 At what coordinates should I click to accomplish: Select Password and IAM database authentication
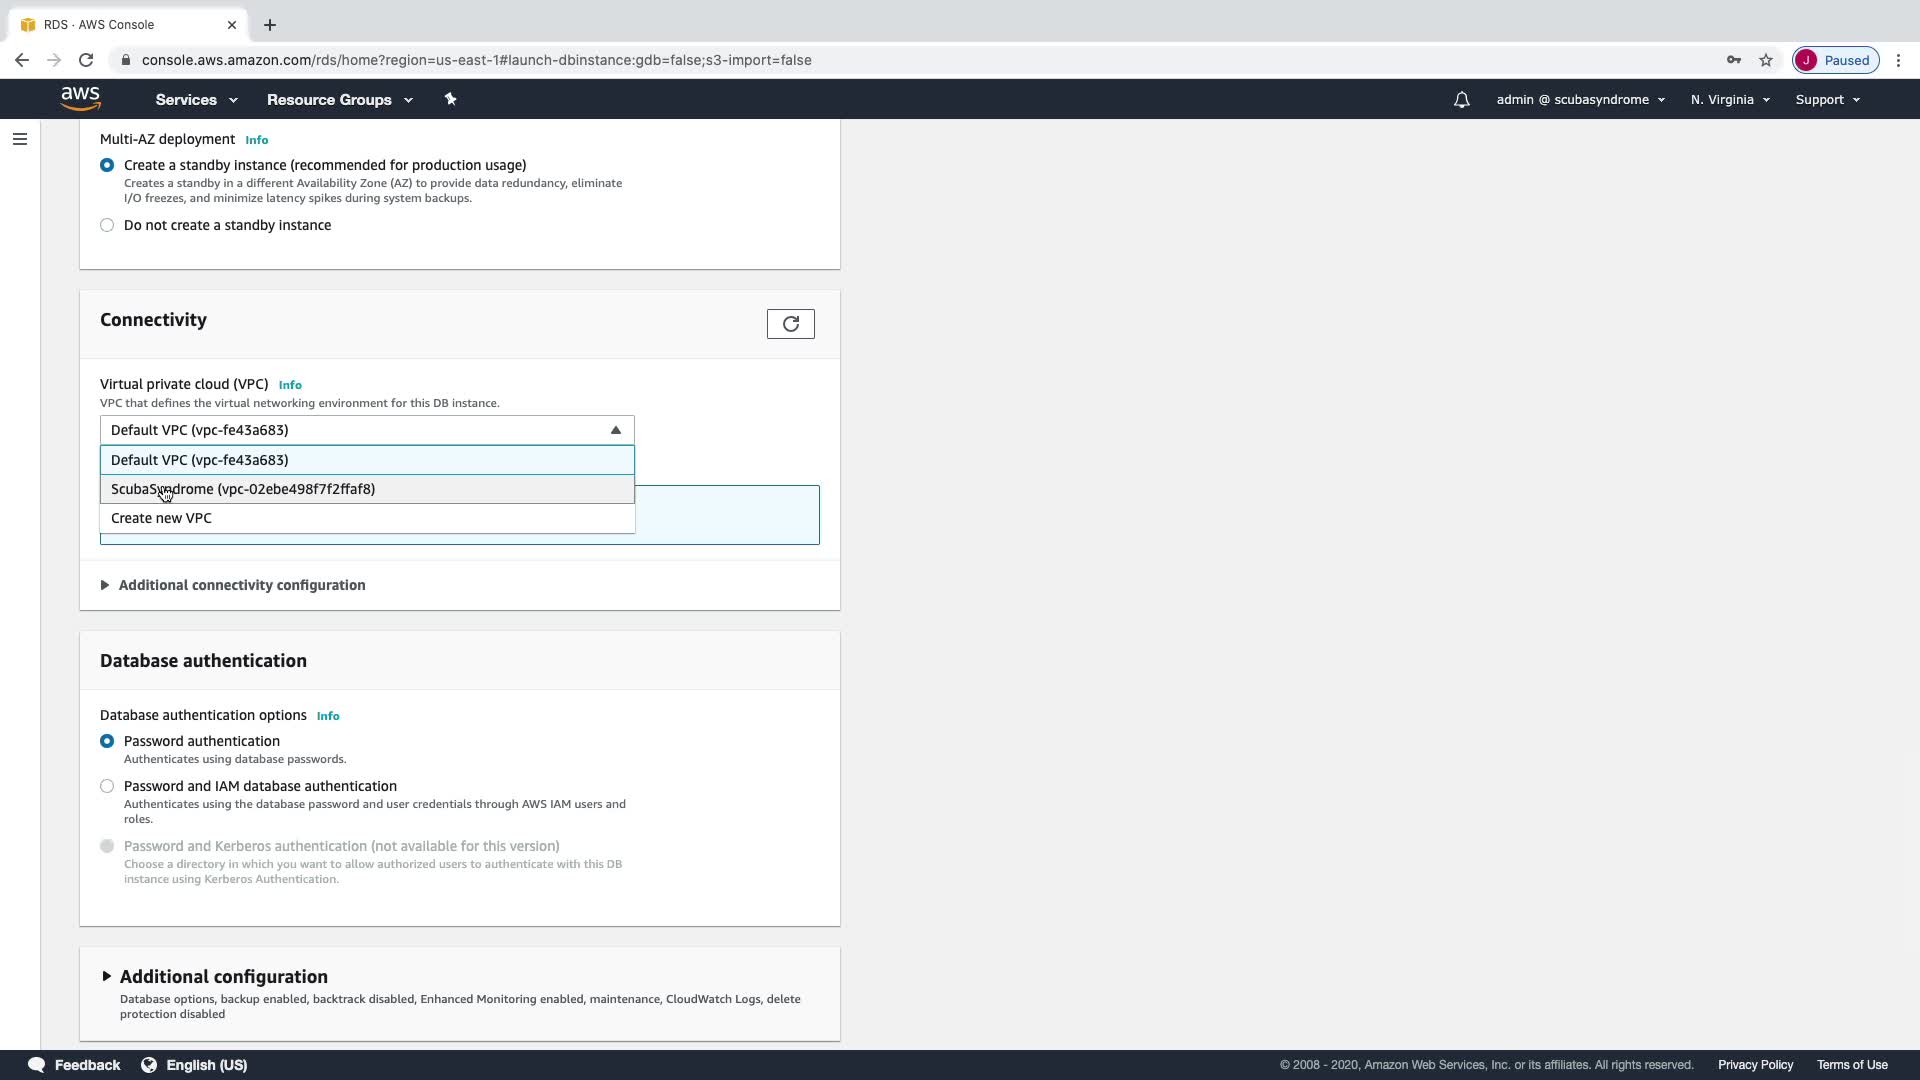(x=107, y=786)
